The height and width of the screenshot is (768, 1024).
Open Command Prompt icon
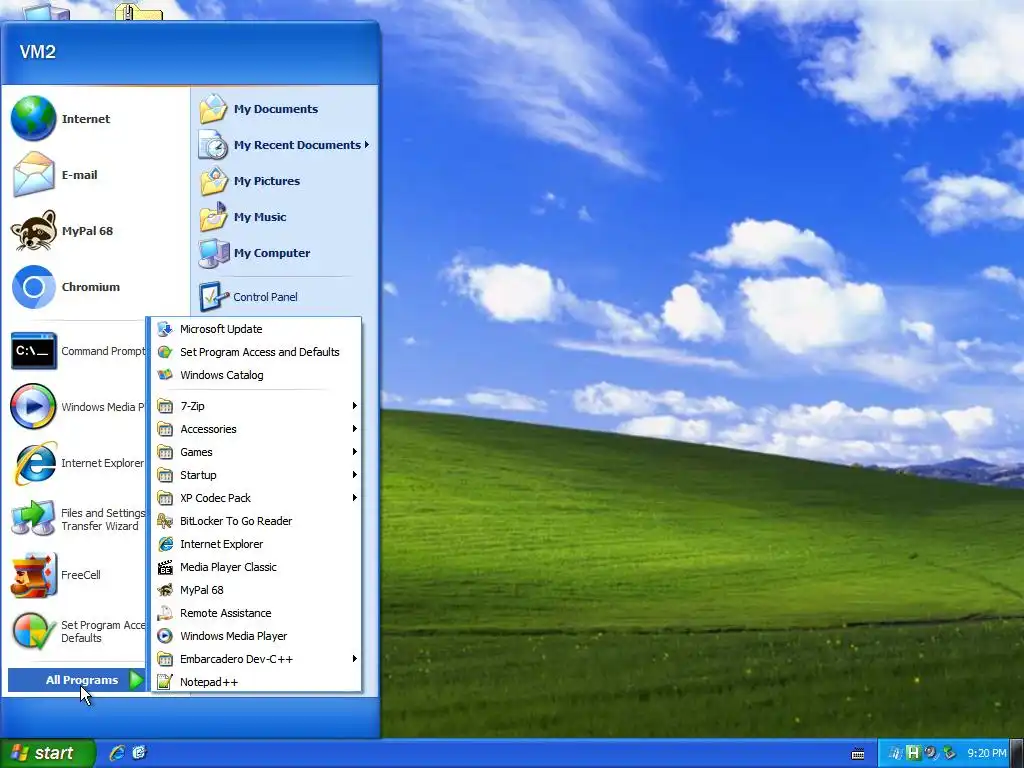coord(33,351)
